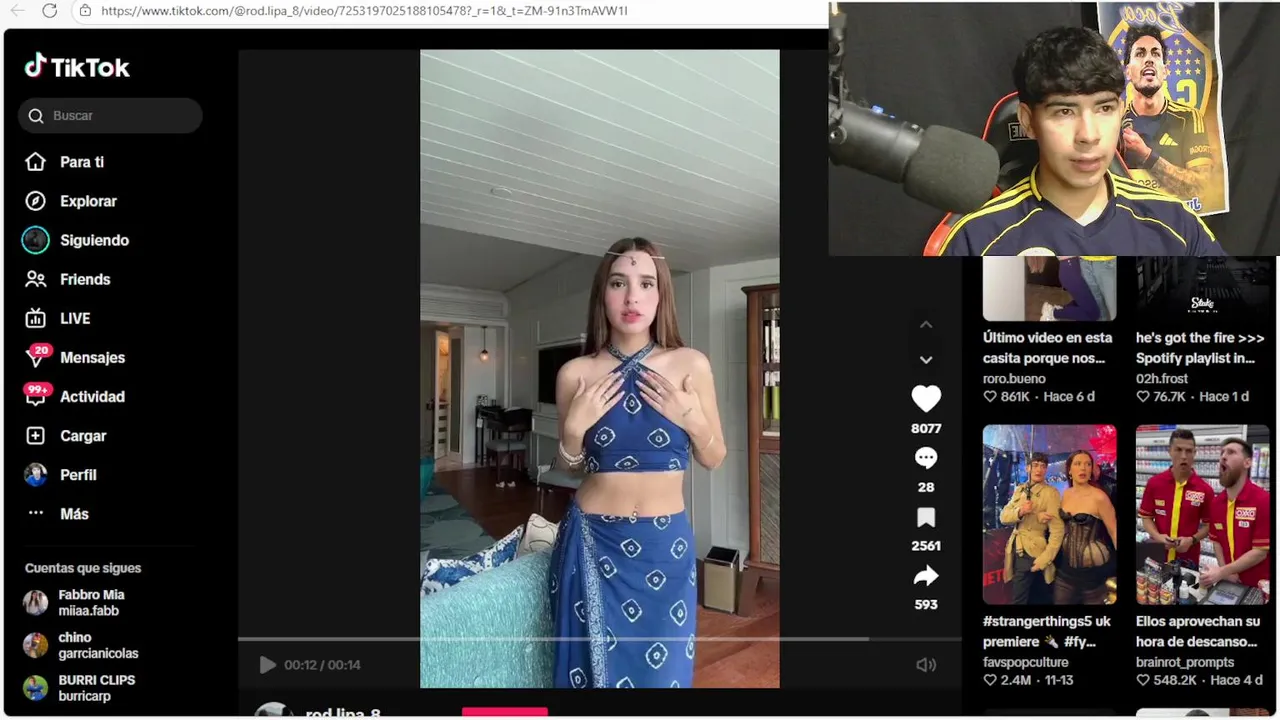
Task: Go to next video with down chevron
Action: click(926, 360)
